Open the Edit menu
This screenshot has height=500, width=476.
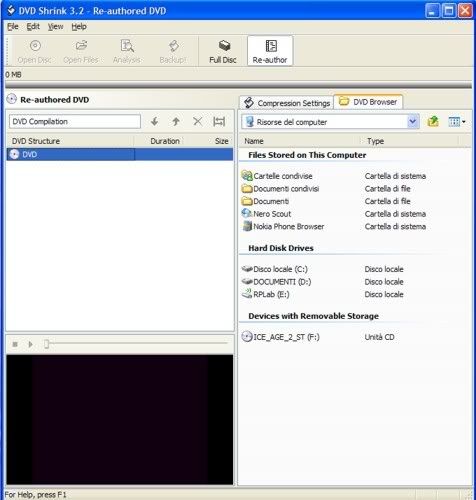pyautogui.click(x=33, y=27)
